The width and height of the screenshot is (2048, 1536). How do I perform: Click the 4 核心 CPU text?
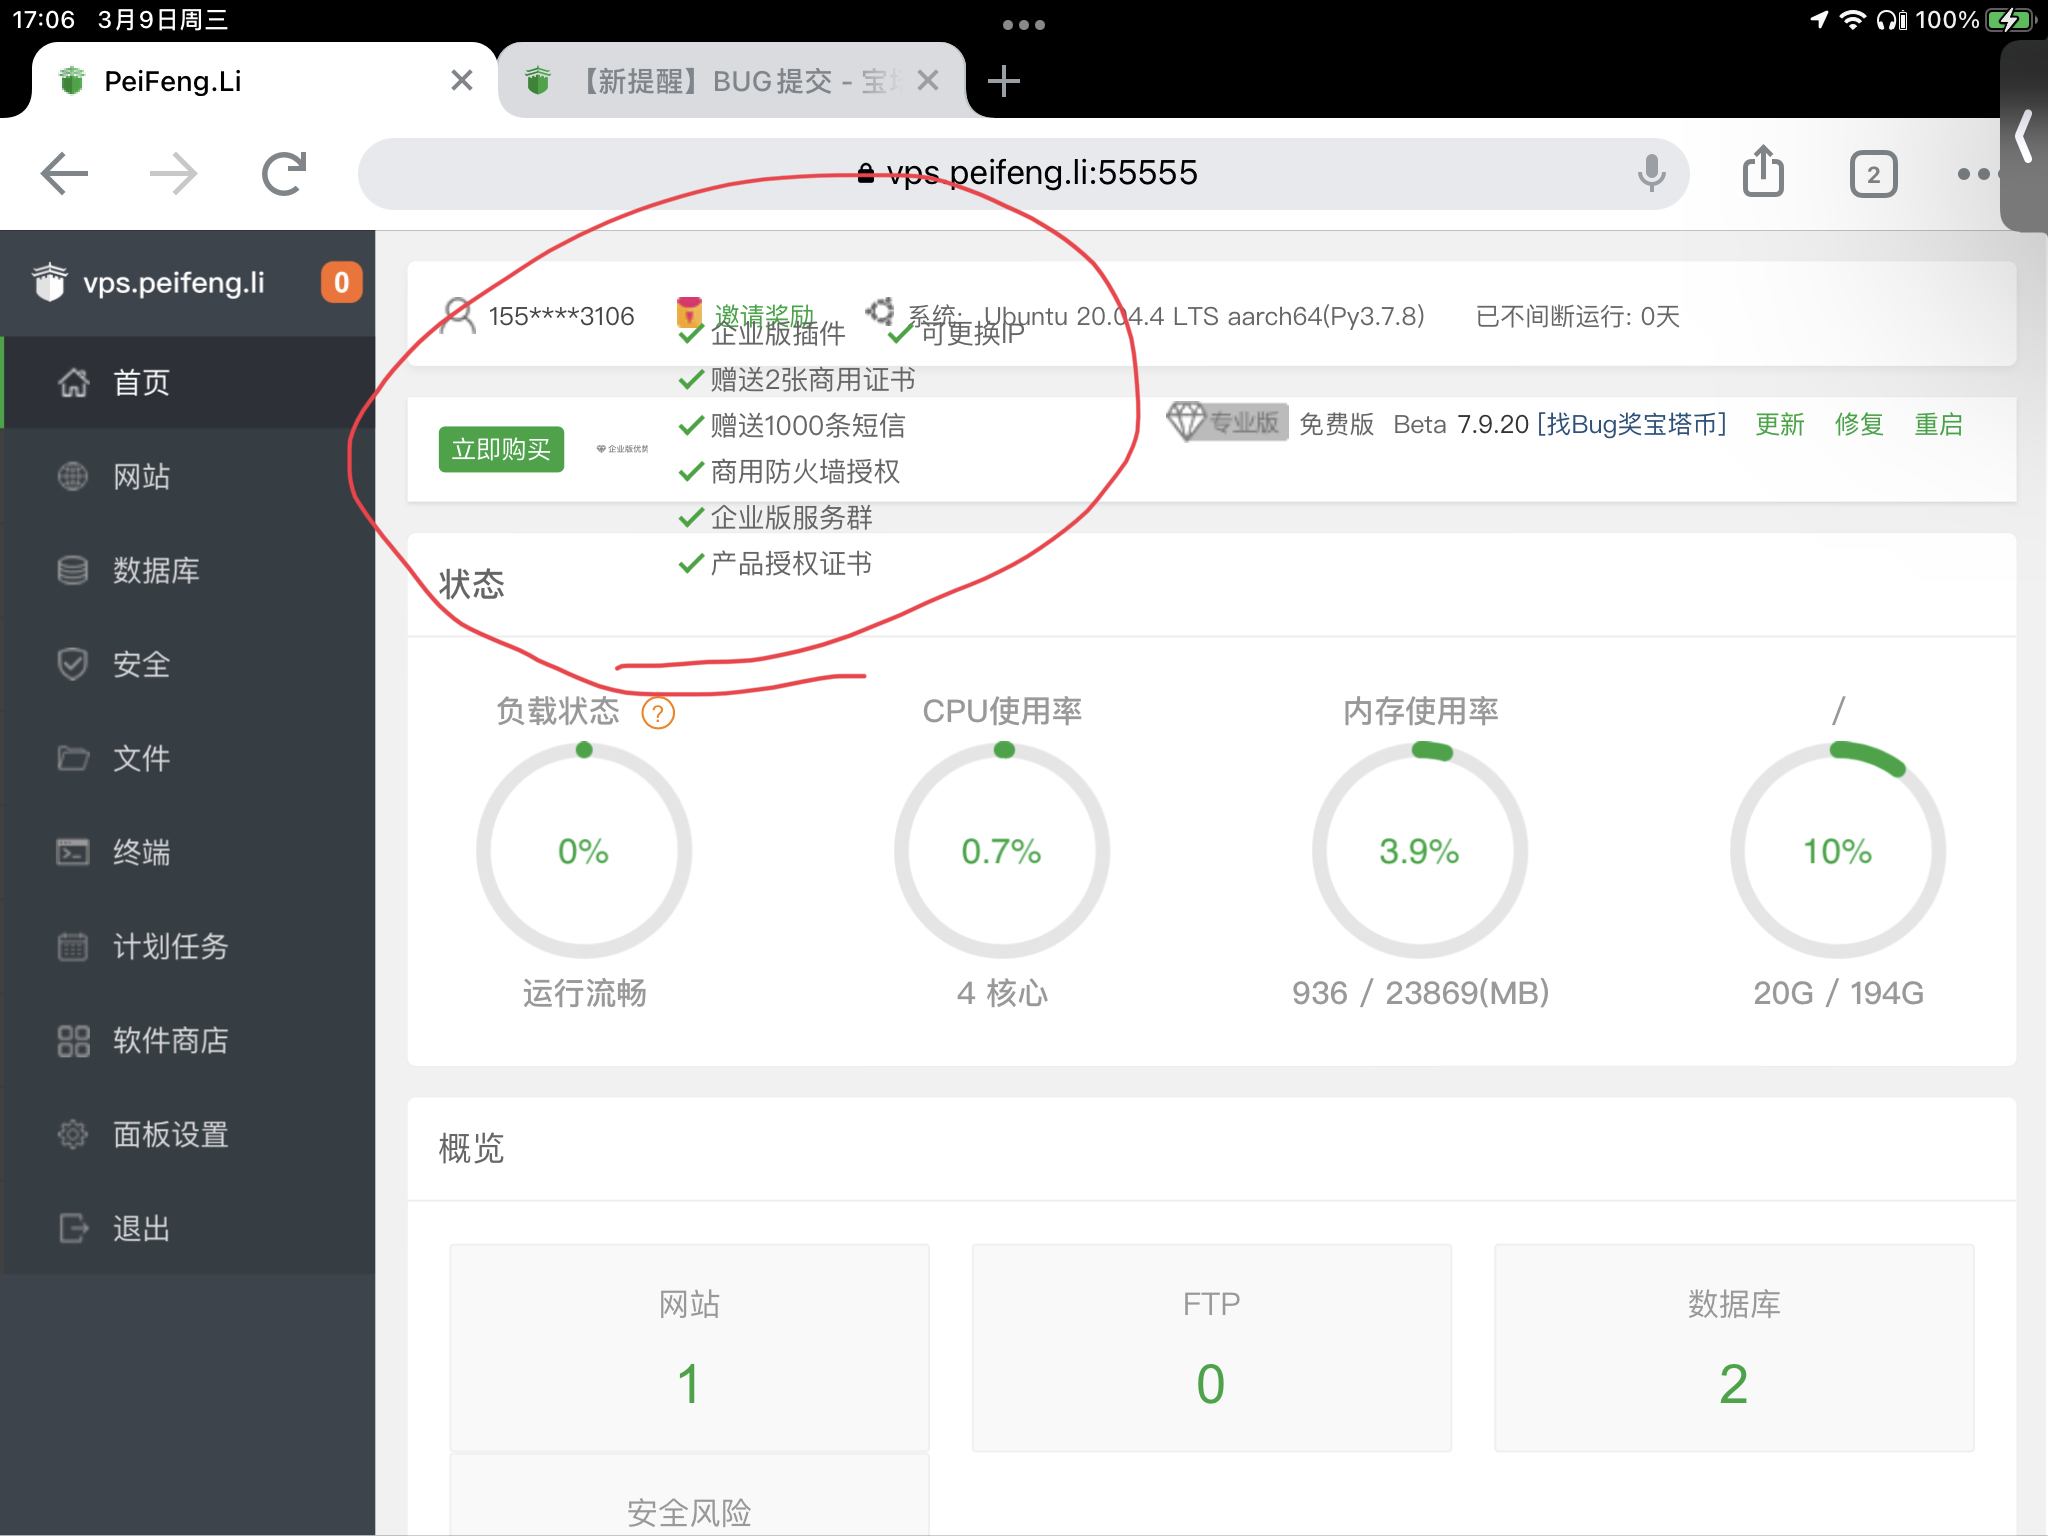click(x=1002, y=992)
